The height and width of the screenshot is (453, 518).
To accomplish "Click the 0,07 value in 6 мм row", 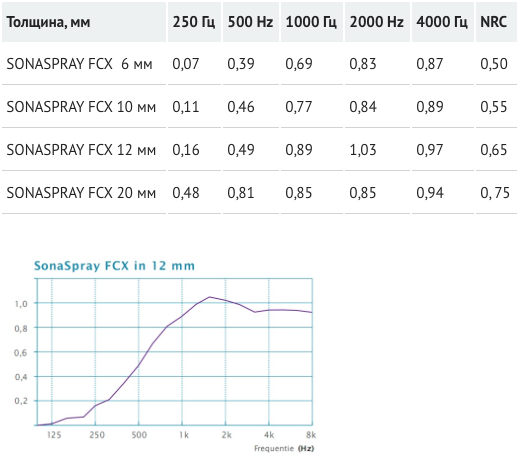I will click(186, 64).
